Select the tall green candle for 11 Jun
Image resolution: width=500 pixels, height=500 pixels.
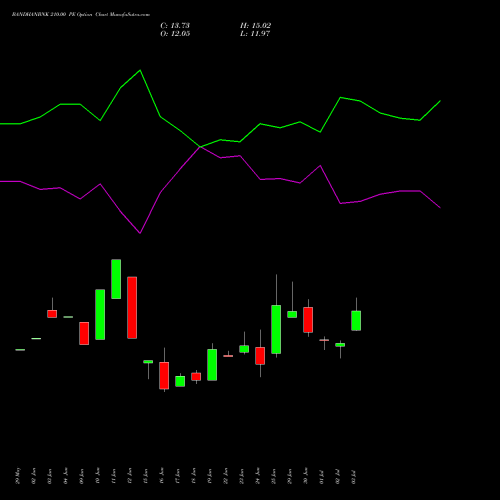pos(116,279)
